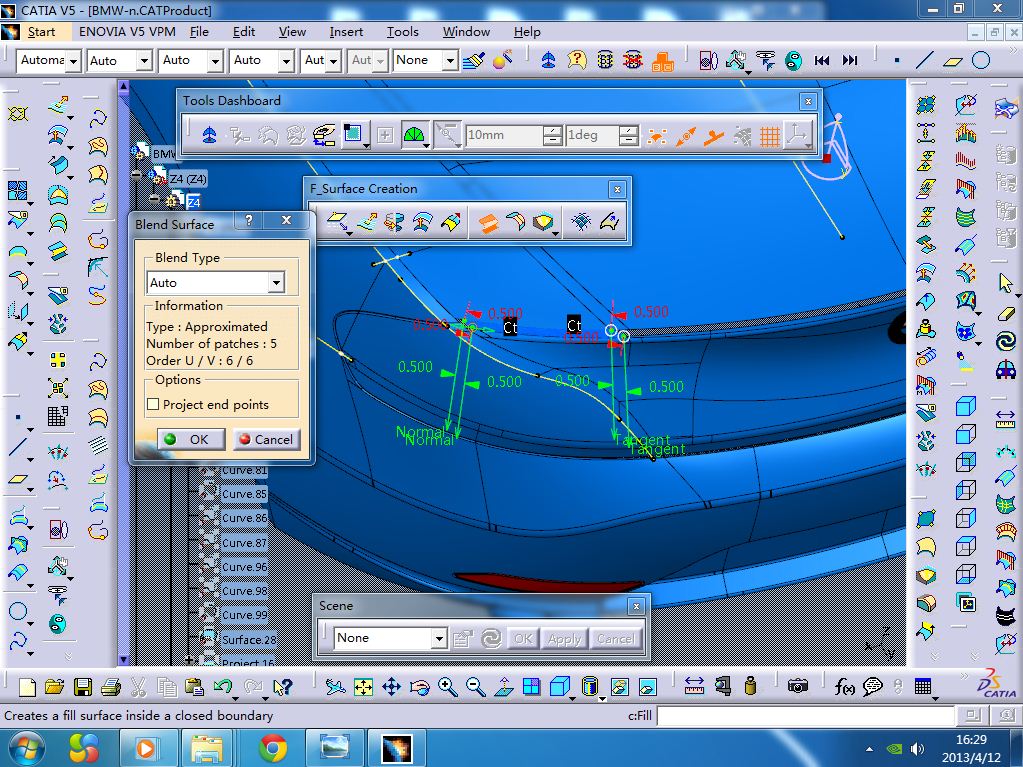The image size is (1023, 767).
Task: Click the skip to first arrows icon
Action: coord(822,61)
